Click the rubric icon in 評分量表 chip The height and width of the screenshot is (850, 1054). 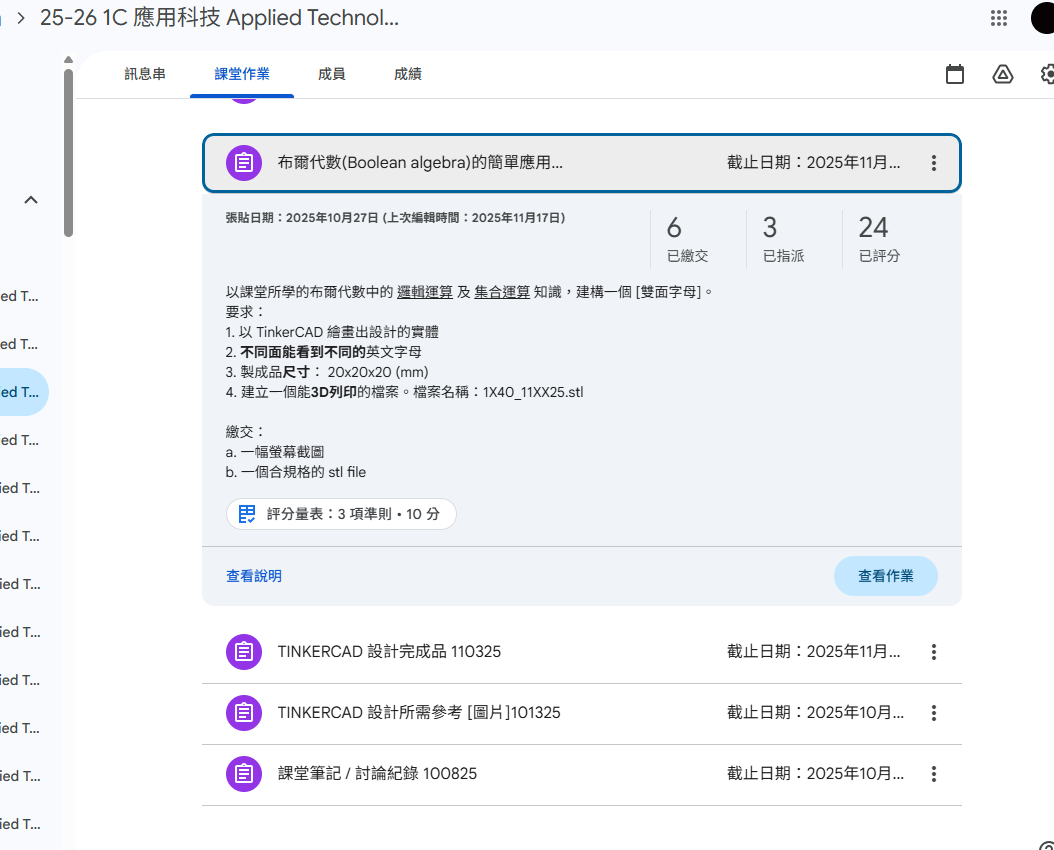[x=247, y=514]
